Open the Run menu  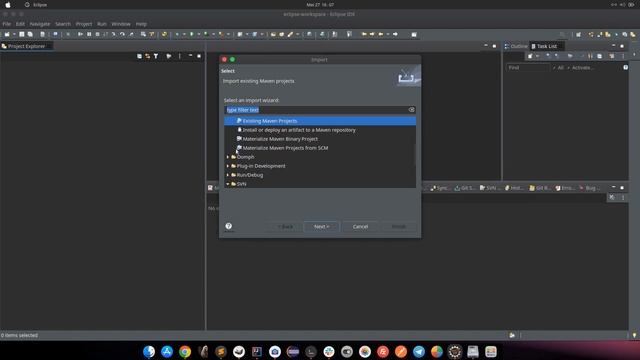coord(102,24)
